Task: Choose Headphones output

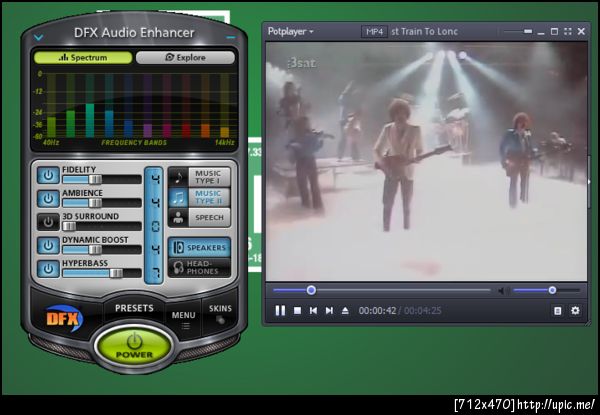Action: (199, 267)
